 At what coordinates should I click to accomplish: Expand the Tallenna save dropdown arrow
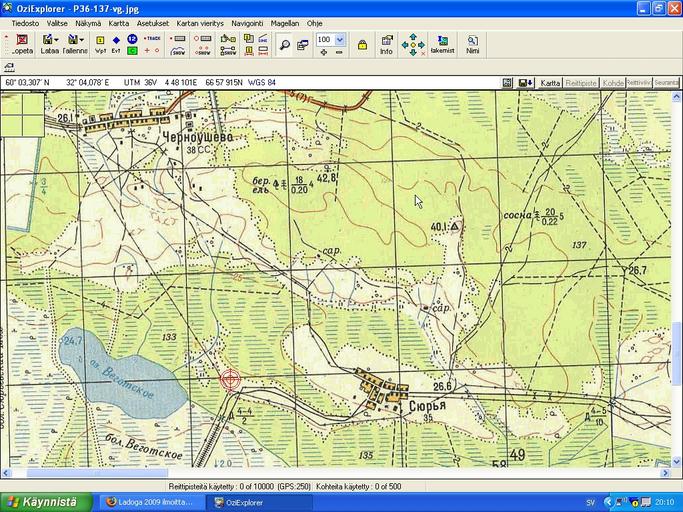click(82, 40)
